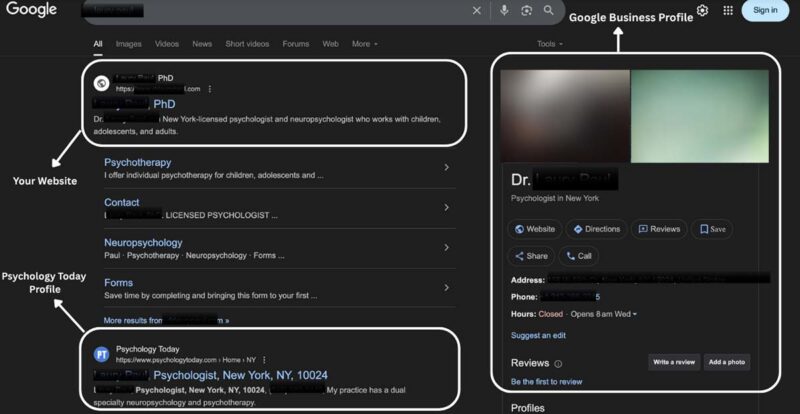Open the Psychotherapy sitelink
Viewport: 800px width, 414px height.
[x=138, y=162]
